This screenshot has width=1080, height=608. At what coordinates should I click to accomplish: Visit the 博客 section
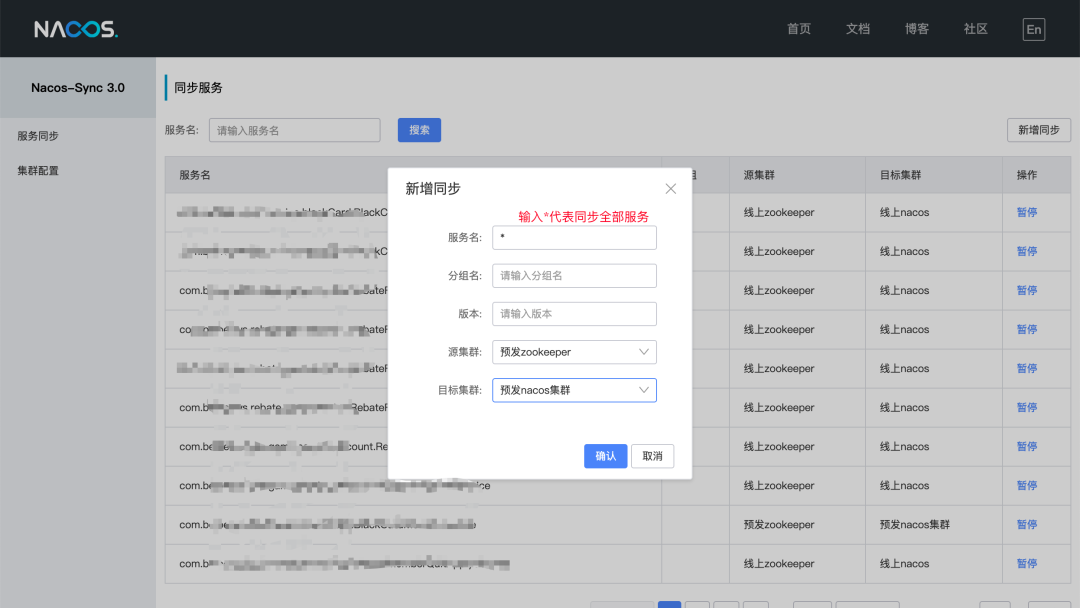pyautogui.click(x=916, y=28)
